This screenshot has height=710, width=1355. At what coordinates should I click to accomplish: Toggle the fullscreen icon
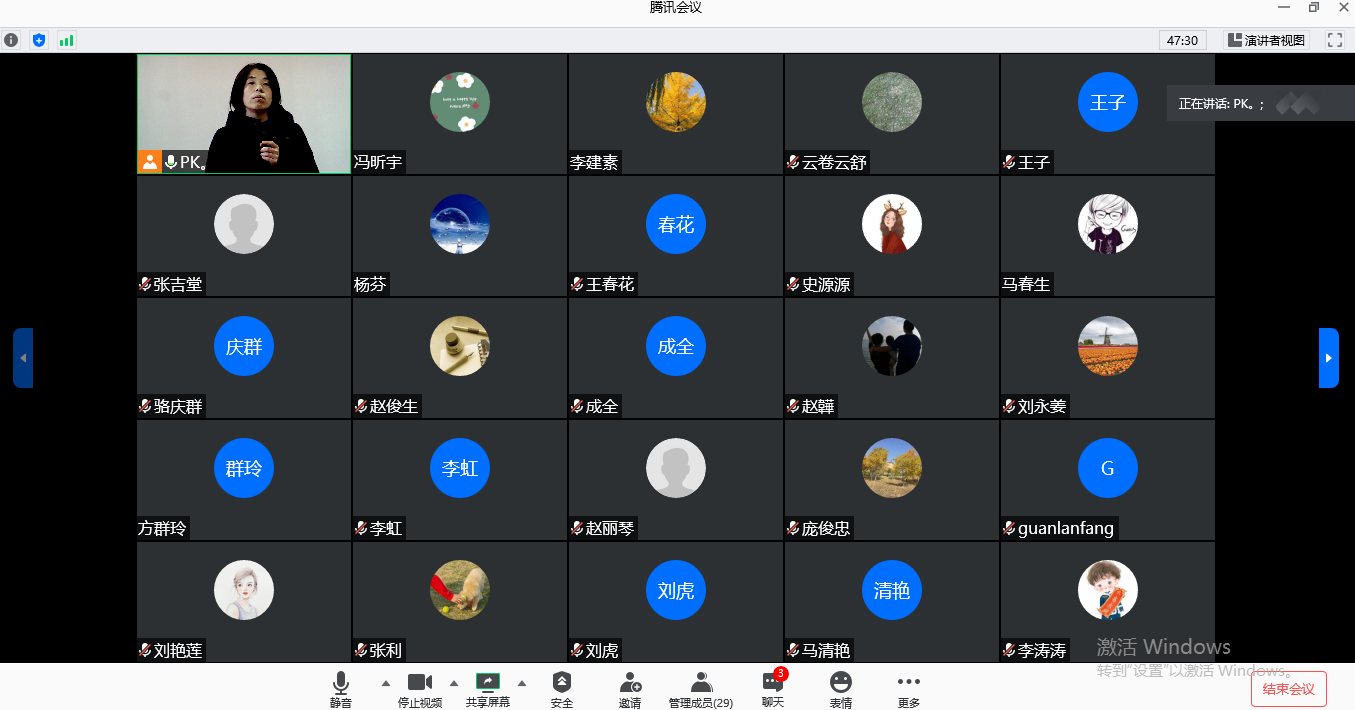pyautogui.click(x=1334, y=40)
